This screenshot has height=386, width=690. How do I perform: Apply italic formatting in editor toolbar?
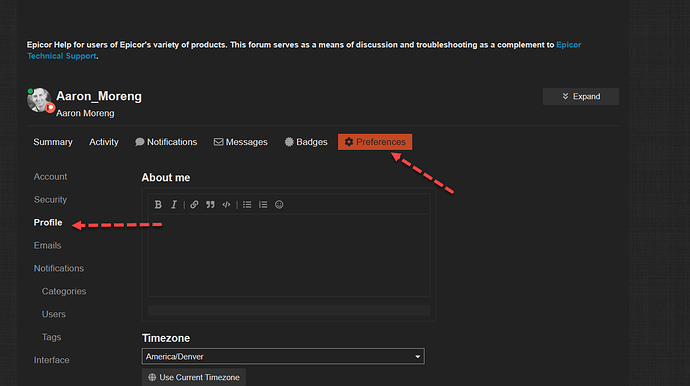[174, 205]
